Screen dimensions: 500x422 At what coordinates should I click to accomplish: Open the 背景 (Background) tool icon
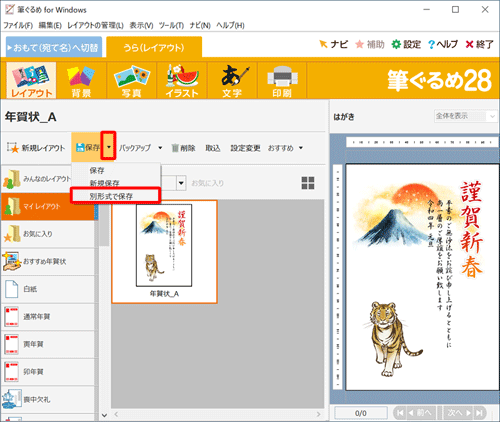pos(81,80)
